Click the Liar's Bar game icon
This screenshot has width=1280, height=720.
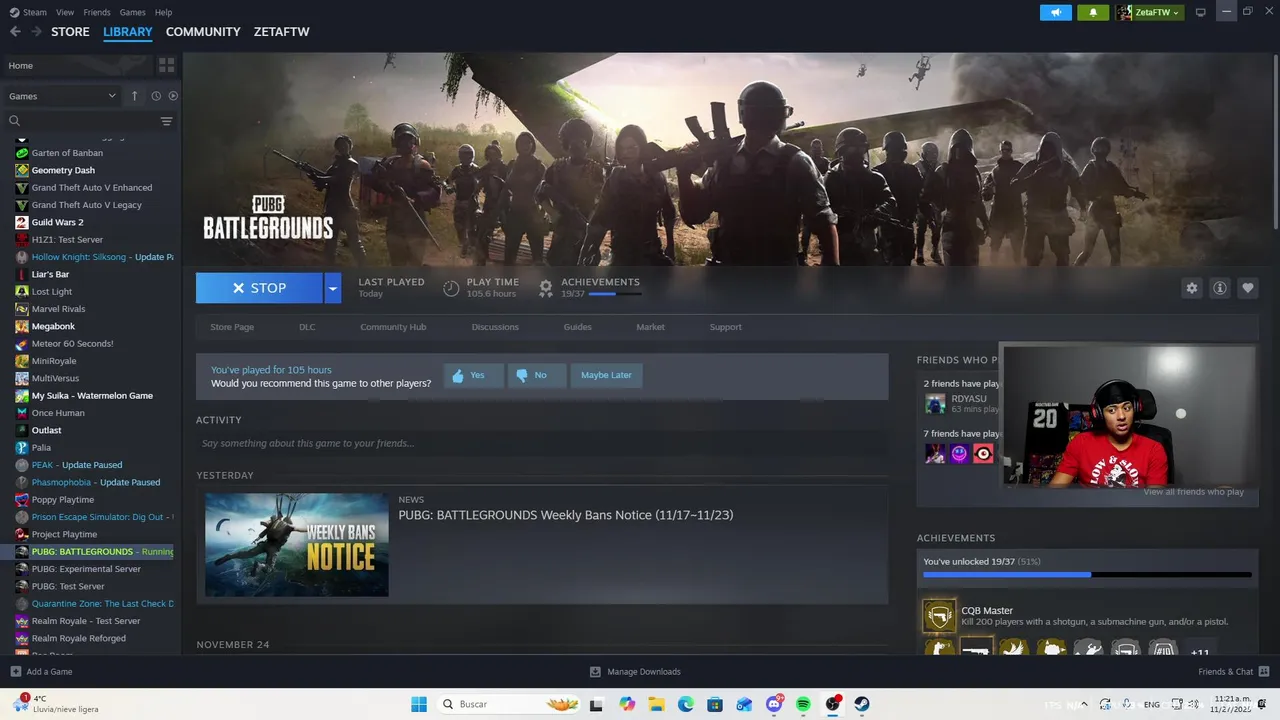[x=22, y=274]
